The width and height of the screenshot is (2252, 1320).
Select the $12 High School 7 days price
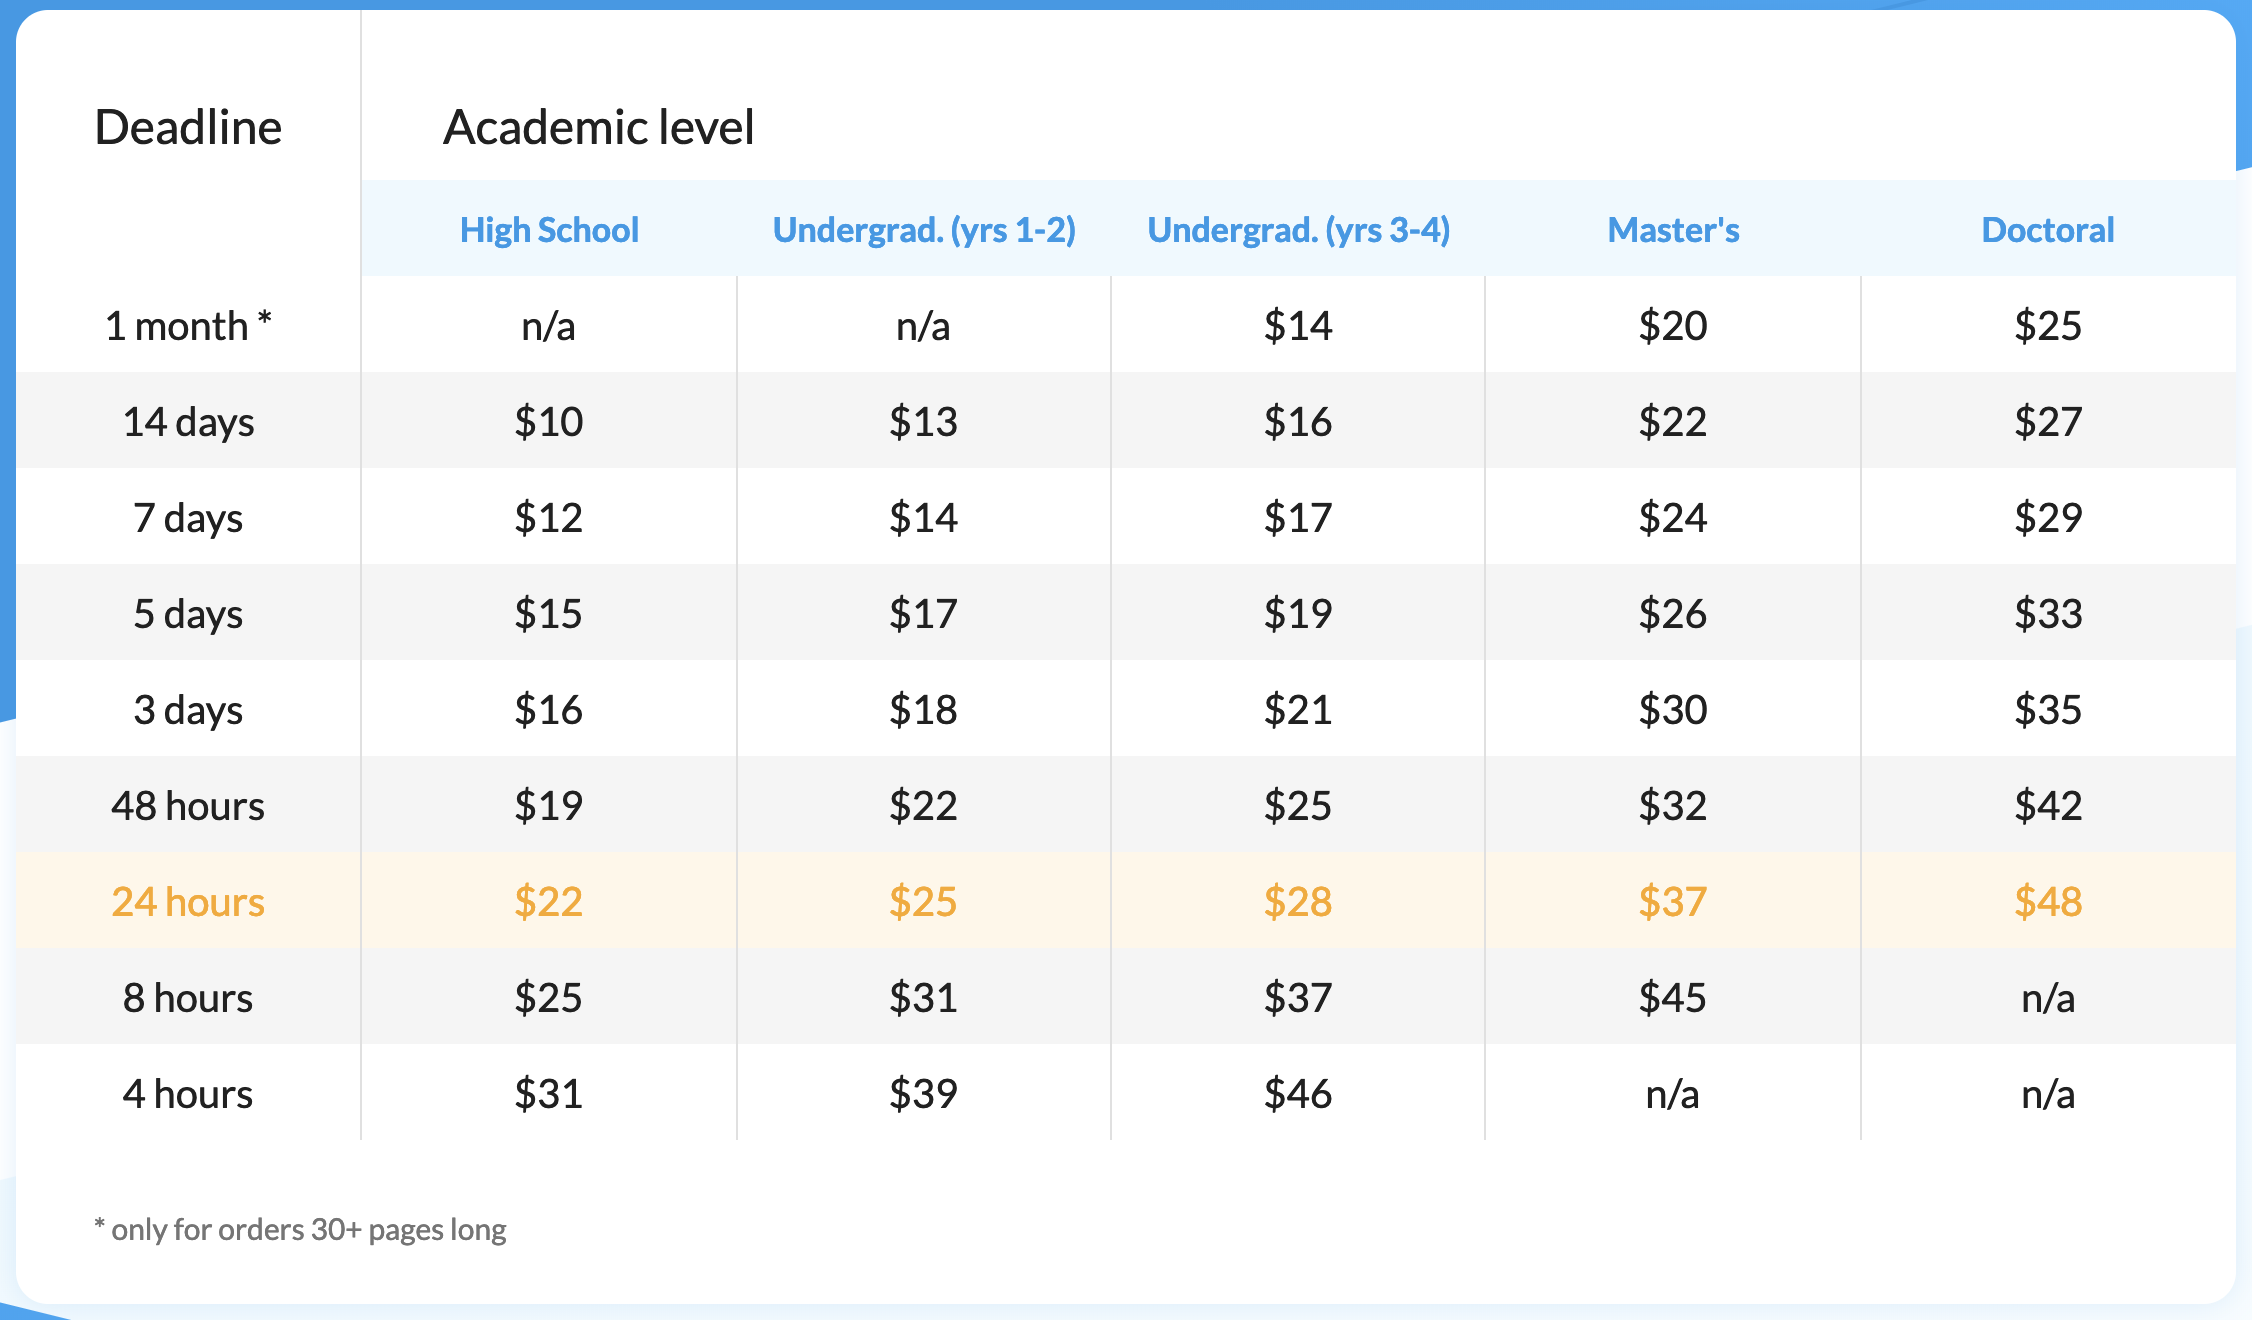[549, 518]
